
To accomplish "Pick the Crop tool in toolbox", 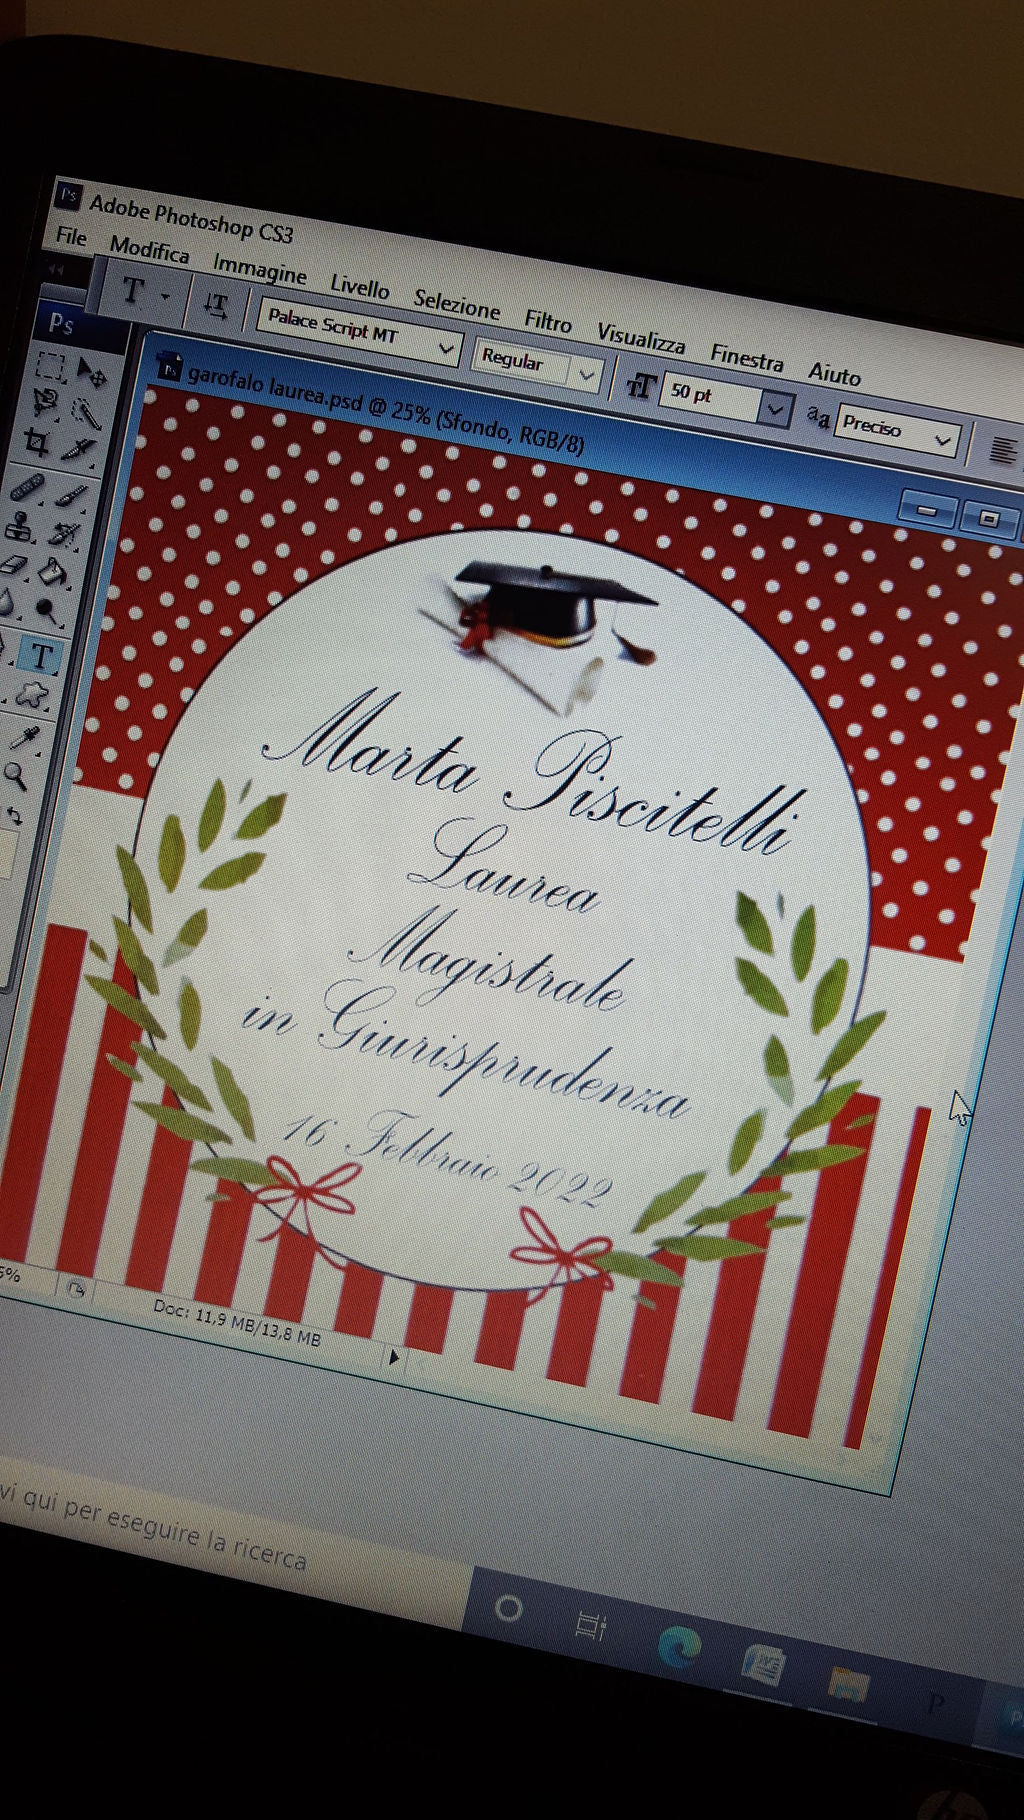I will (x=36, y=442).
